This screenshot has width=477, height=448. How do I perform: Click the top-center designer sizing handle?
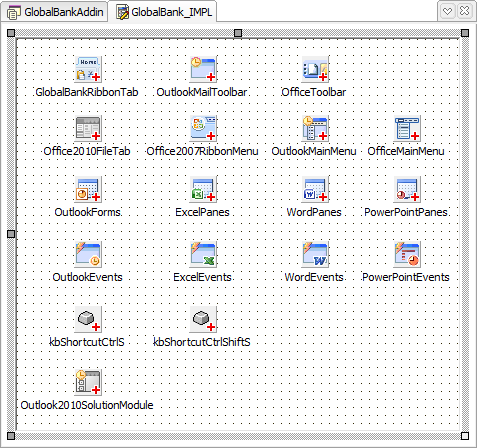point(238,33)
